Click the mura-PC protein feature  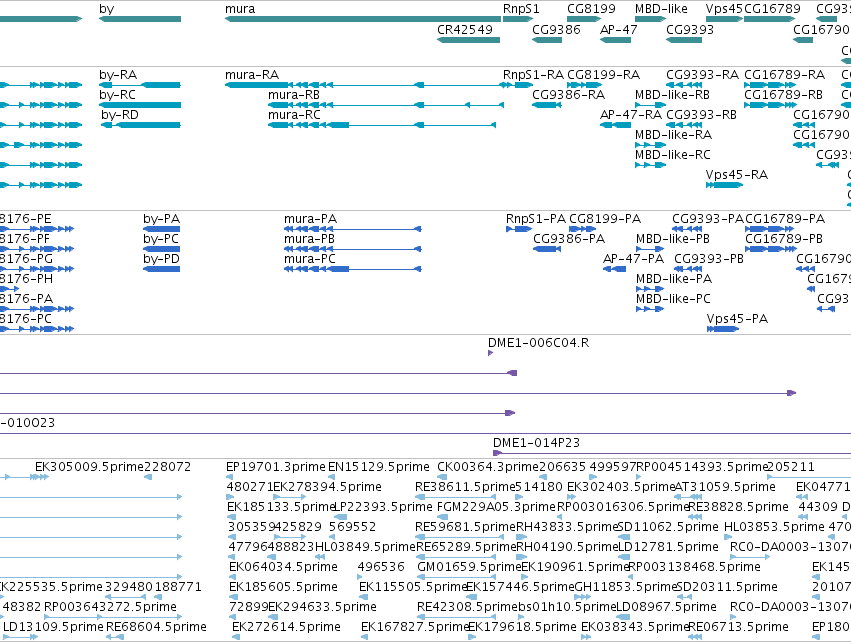353,269
